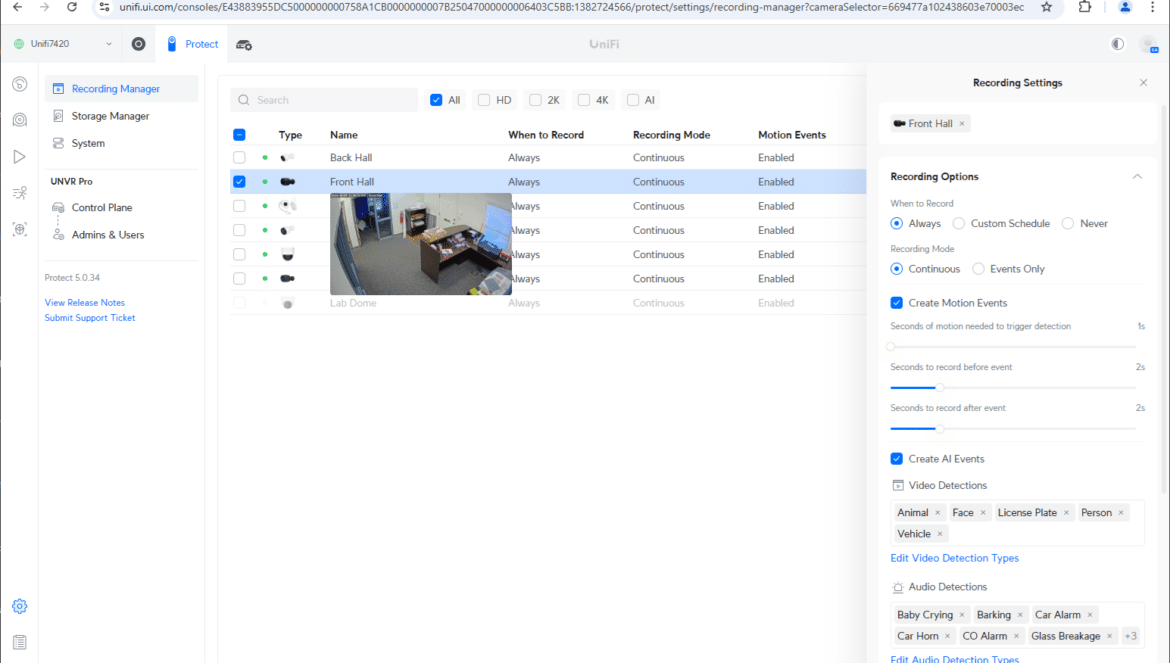Toggle the 4K filter checkbox
Image resolution: width=1170 pixels, height=663 pixels.
pyautogui.click(x=584, y=100)
